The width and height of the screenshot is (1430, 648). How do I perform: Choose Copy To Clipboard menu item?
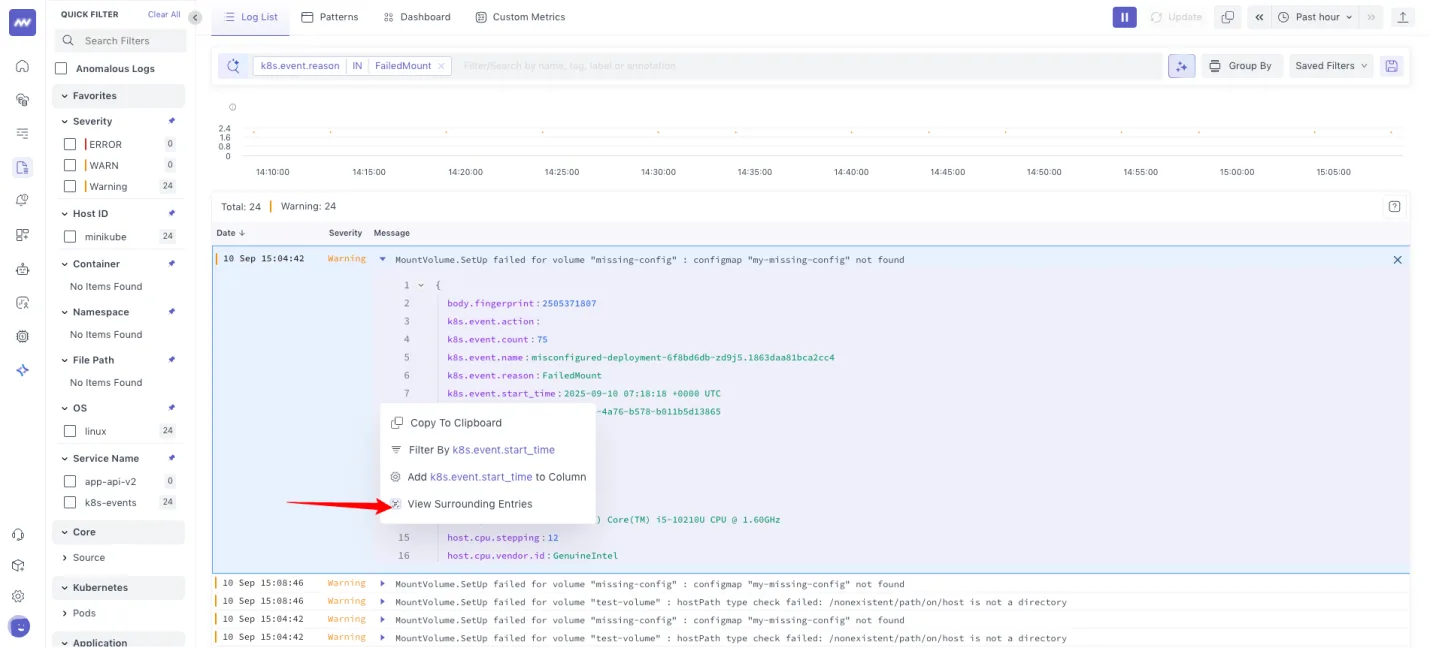click(488, 423)
